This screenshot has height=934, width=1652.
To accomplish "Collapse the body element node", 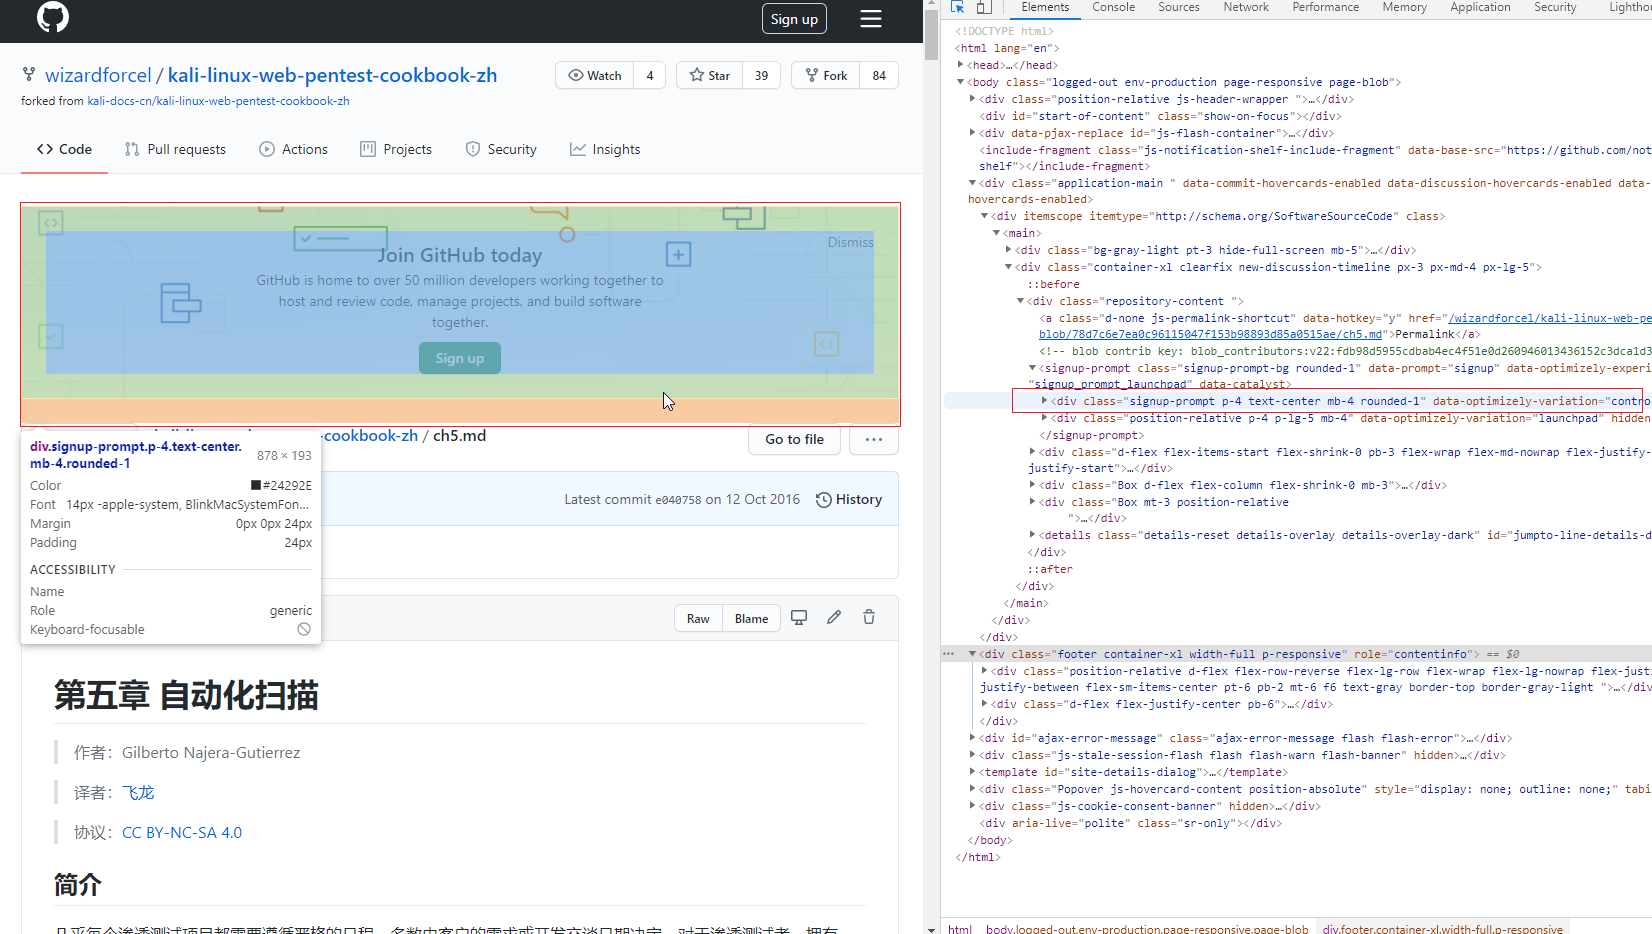I will tap(961, 82).
